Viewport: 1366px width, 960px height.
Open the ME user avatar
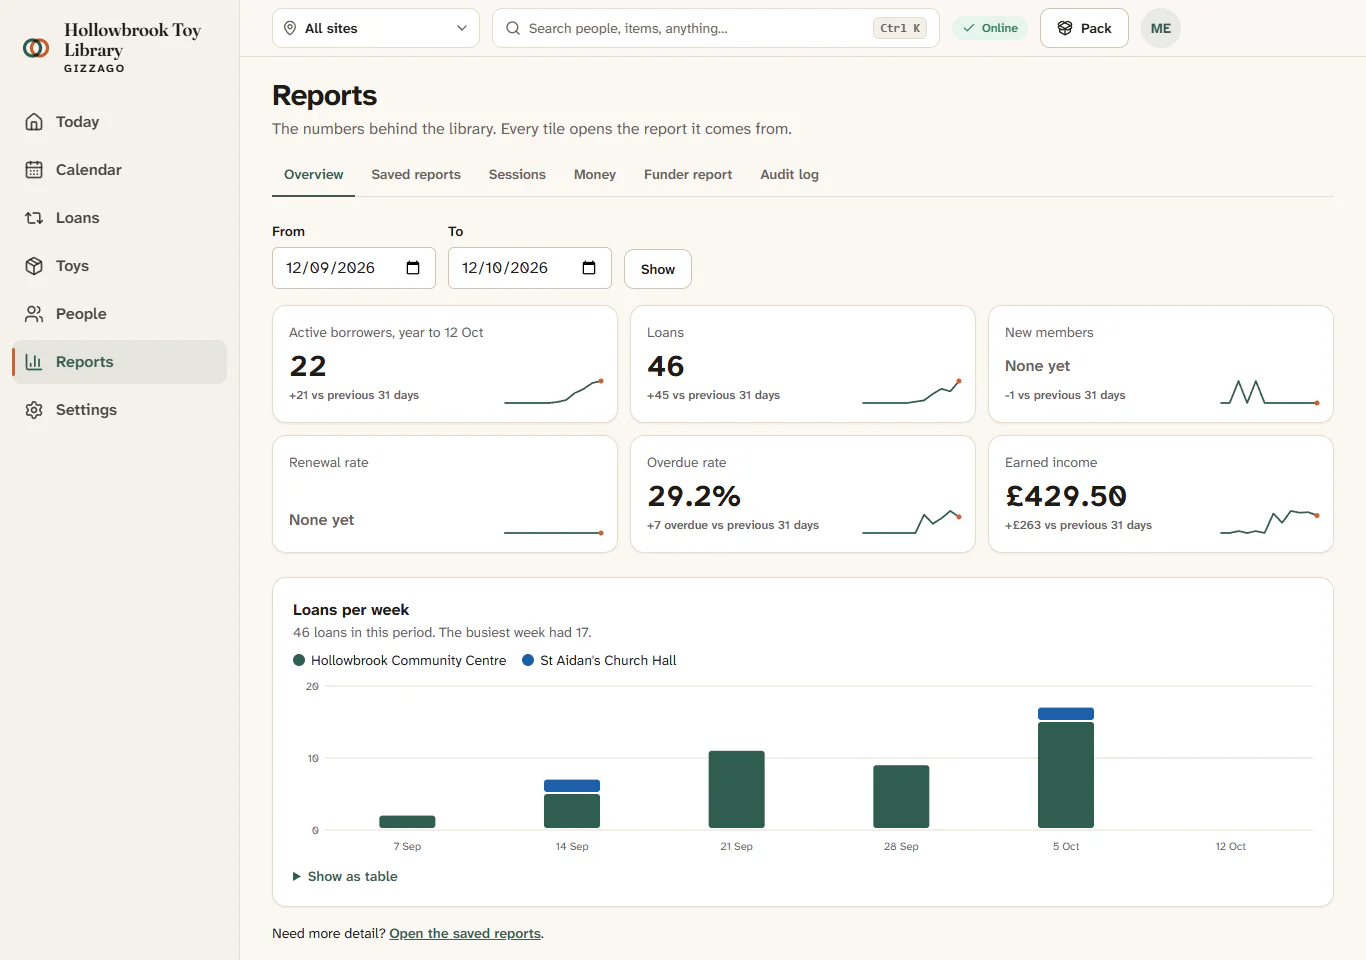(1161, 28)
